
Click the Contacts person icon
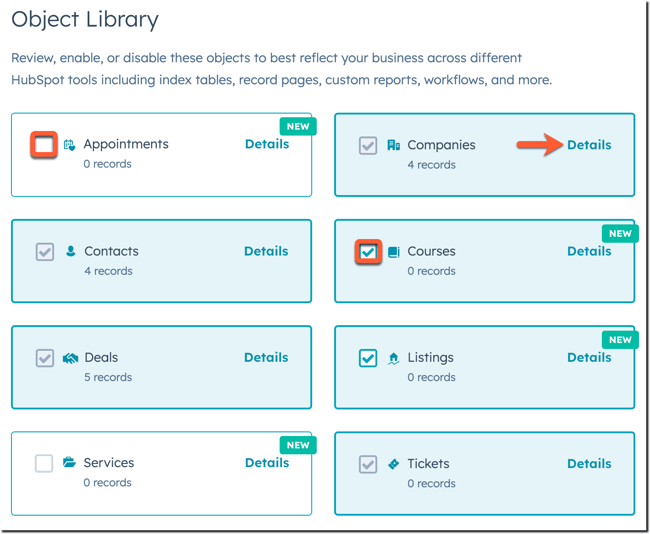click(x=70, y=251)
